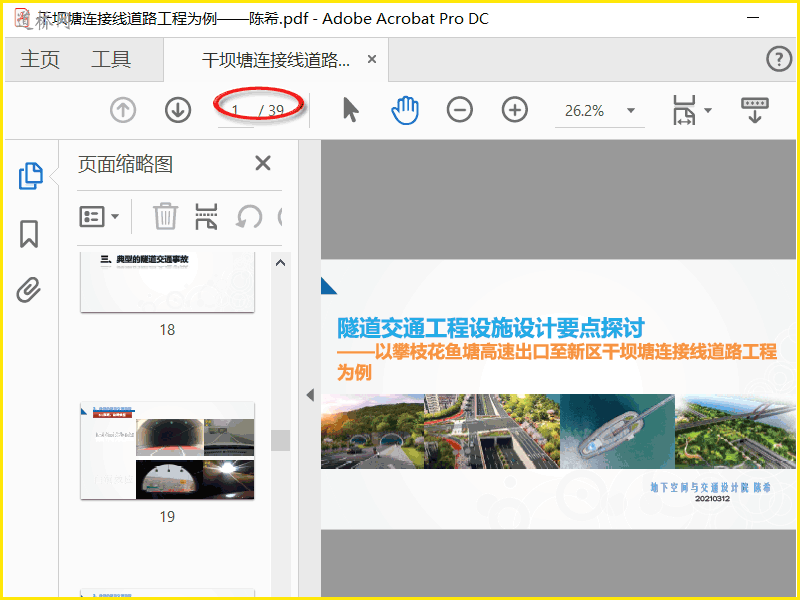Select page 18 thumbnail
Viewport: 800px width, 600px height.
pos(167,282)
